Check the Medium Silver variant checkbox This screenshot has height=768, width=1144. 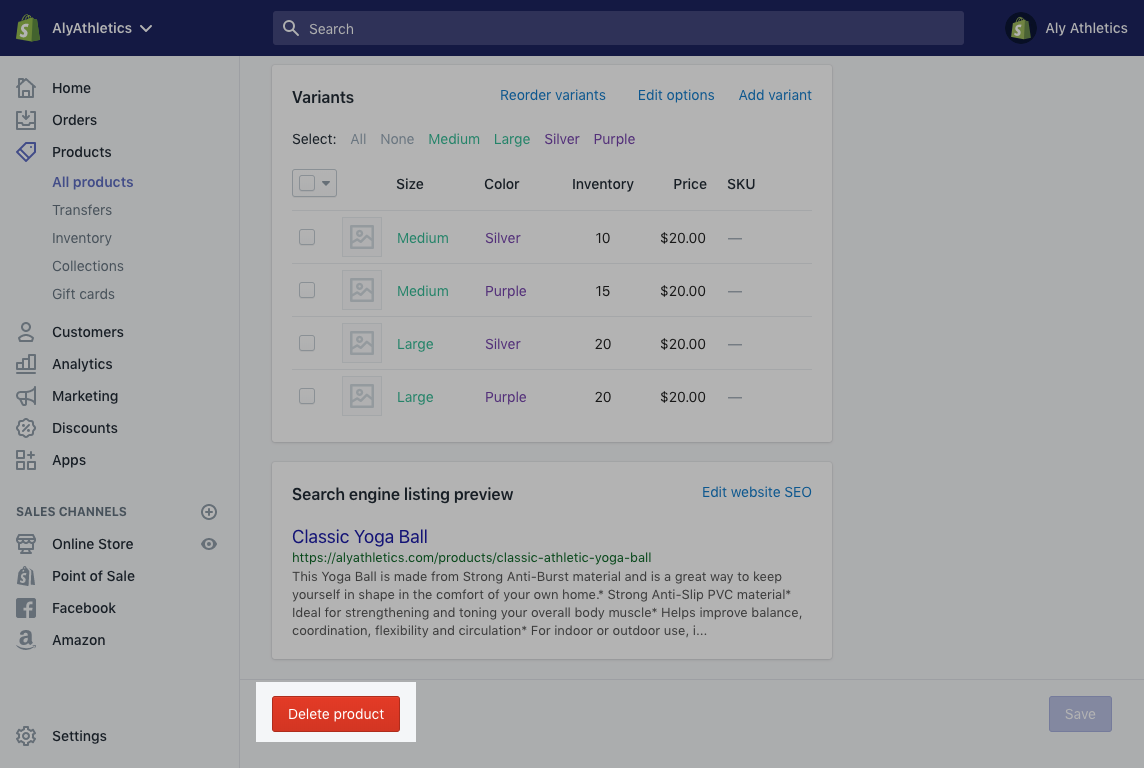tap(307, 237)
